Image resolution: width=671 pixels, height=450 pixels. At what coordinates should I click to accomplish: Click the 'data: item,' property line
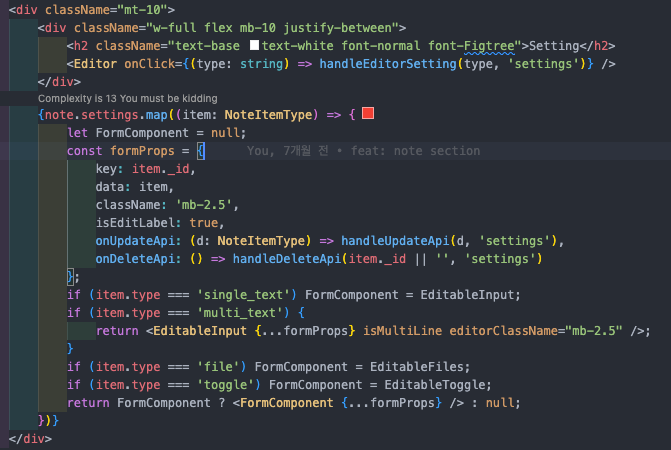pos(134,187)
